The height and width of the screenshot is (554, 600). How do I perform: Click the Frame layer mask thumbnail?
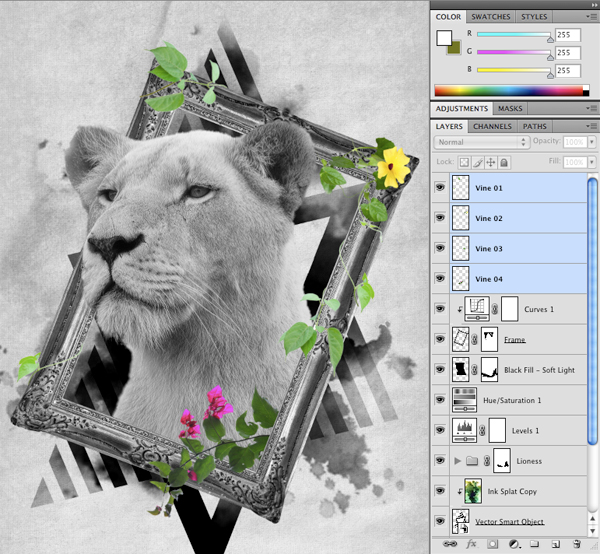[x=489, y=339]
